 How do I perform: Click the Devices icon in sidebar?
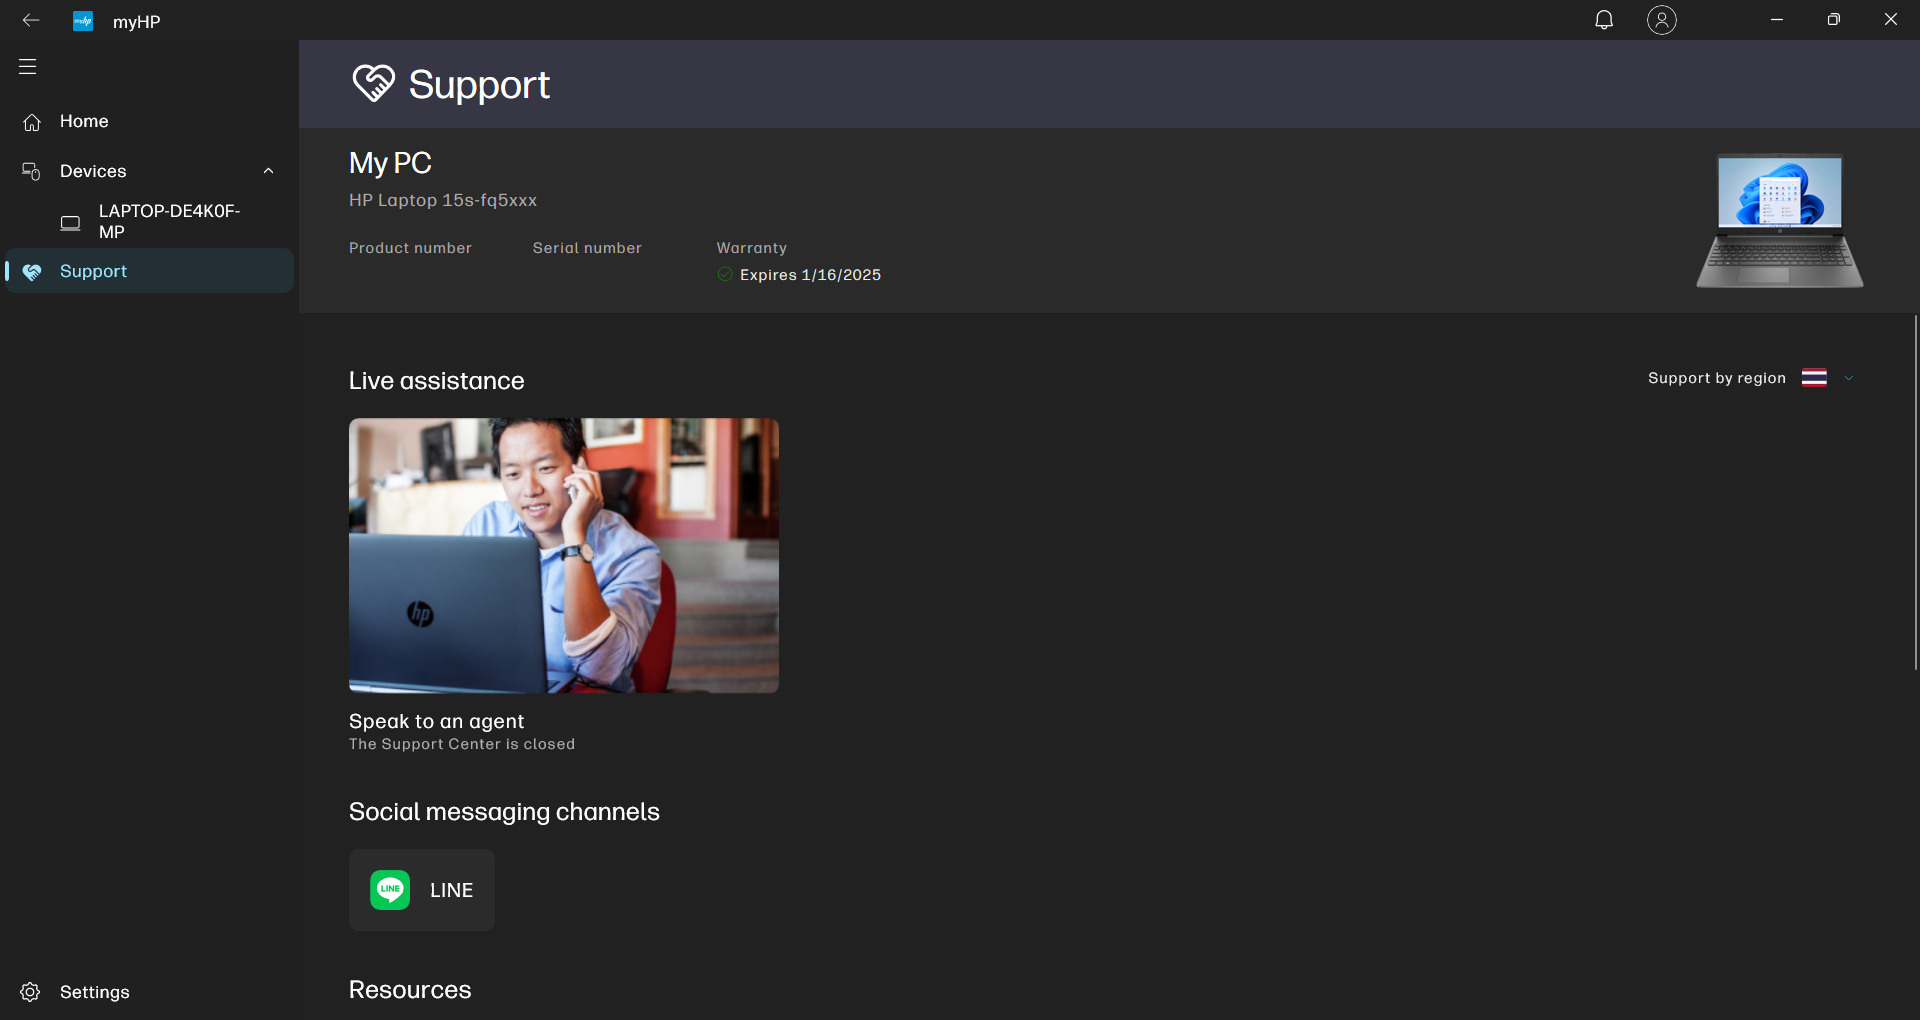[31, 171]
